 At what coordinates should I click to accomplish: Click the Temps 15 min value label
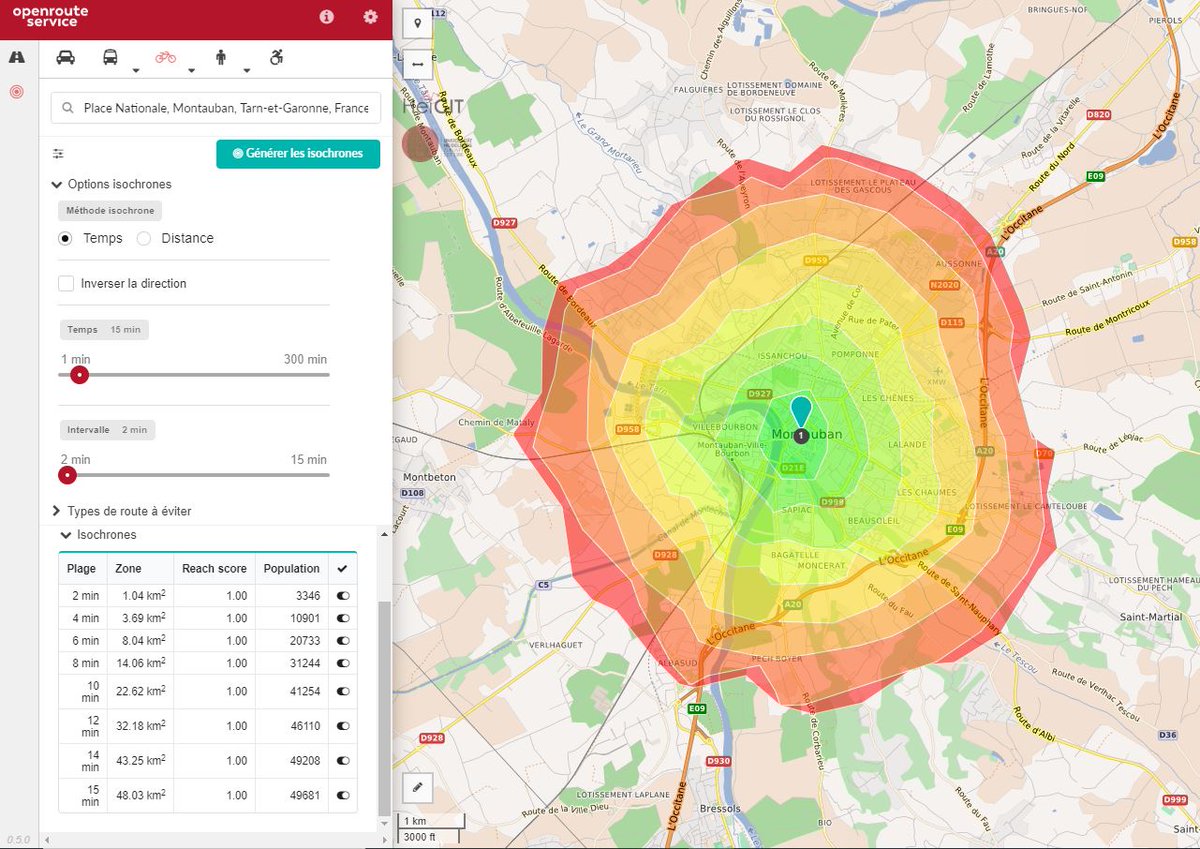point(104,330)
